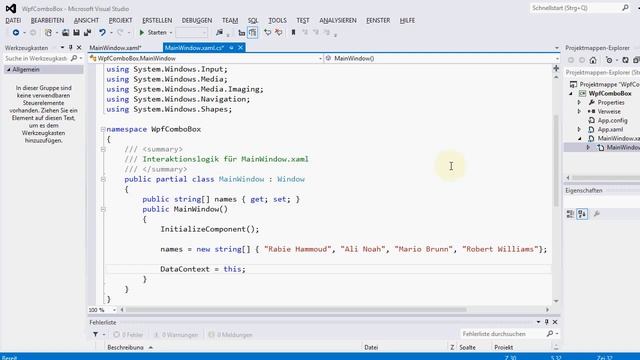This screenshot has width=640, height=360.
Task: Click the Werkzeugkasten search magnifier icon
Action: point(74,58)
